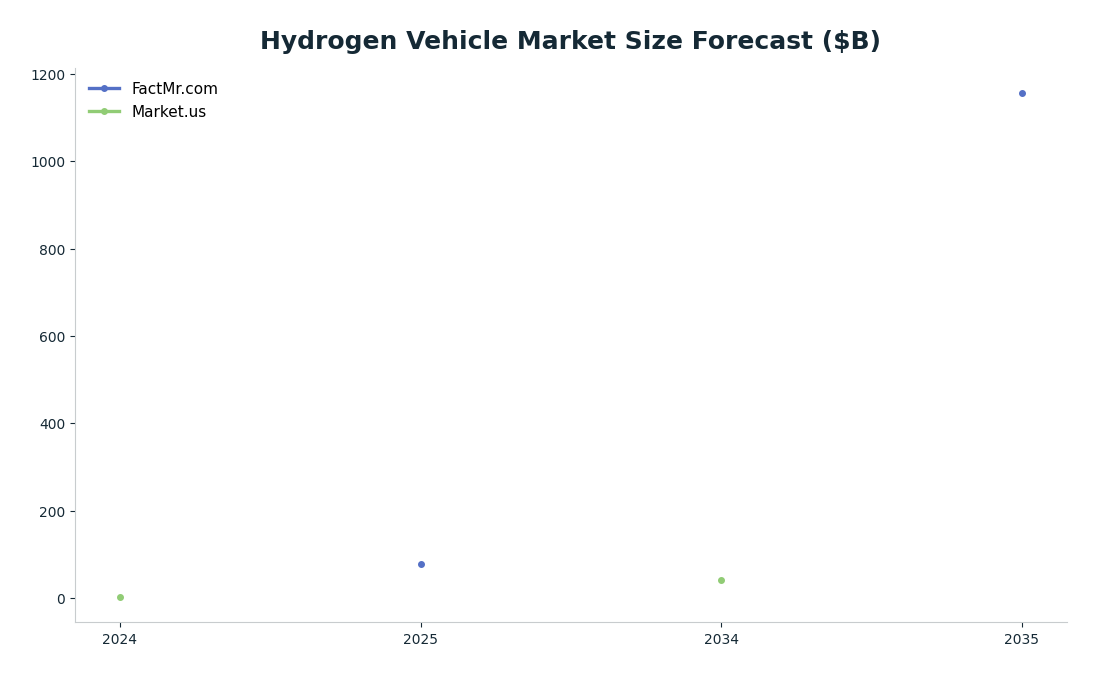The width and height of the screenshot is (1096, 676).
Task: Click the blue FactMr.com legend marker
Action: point(104,89)
